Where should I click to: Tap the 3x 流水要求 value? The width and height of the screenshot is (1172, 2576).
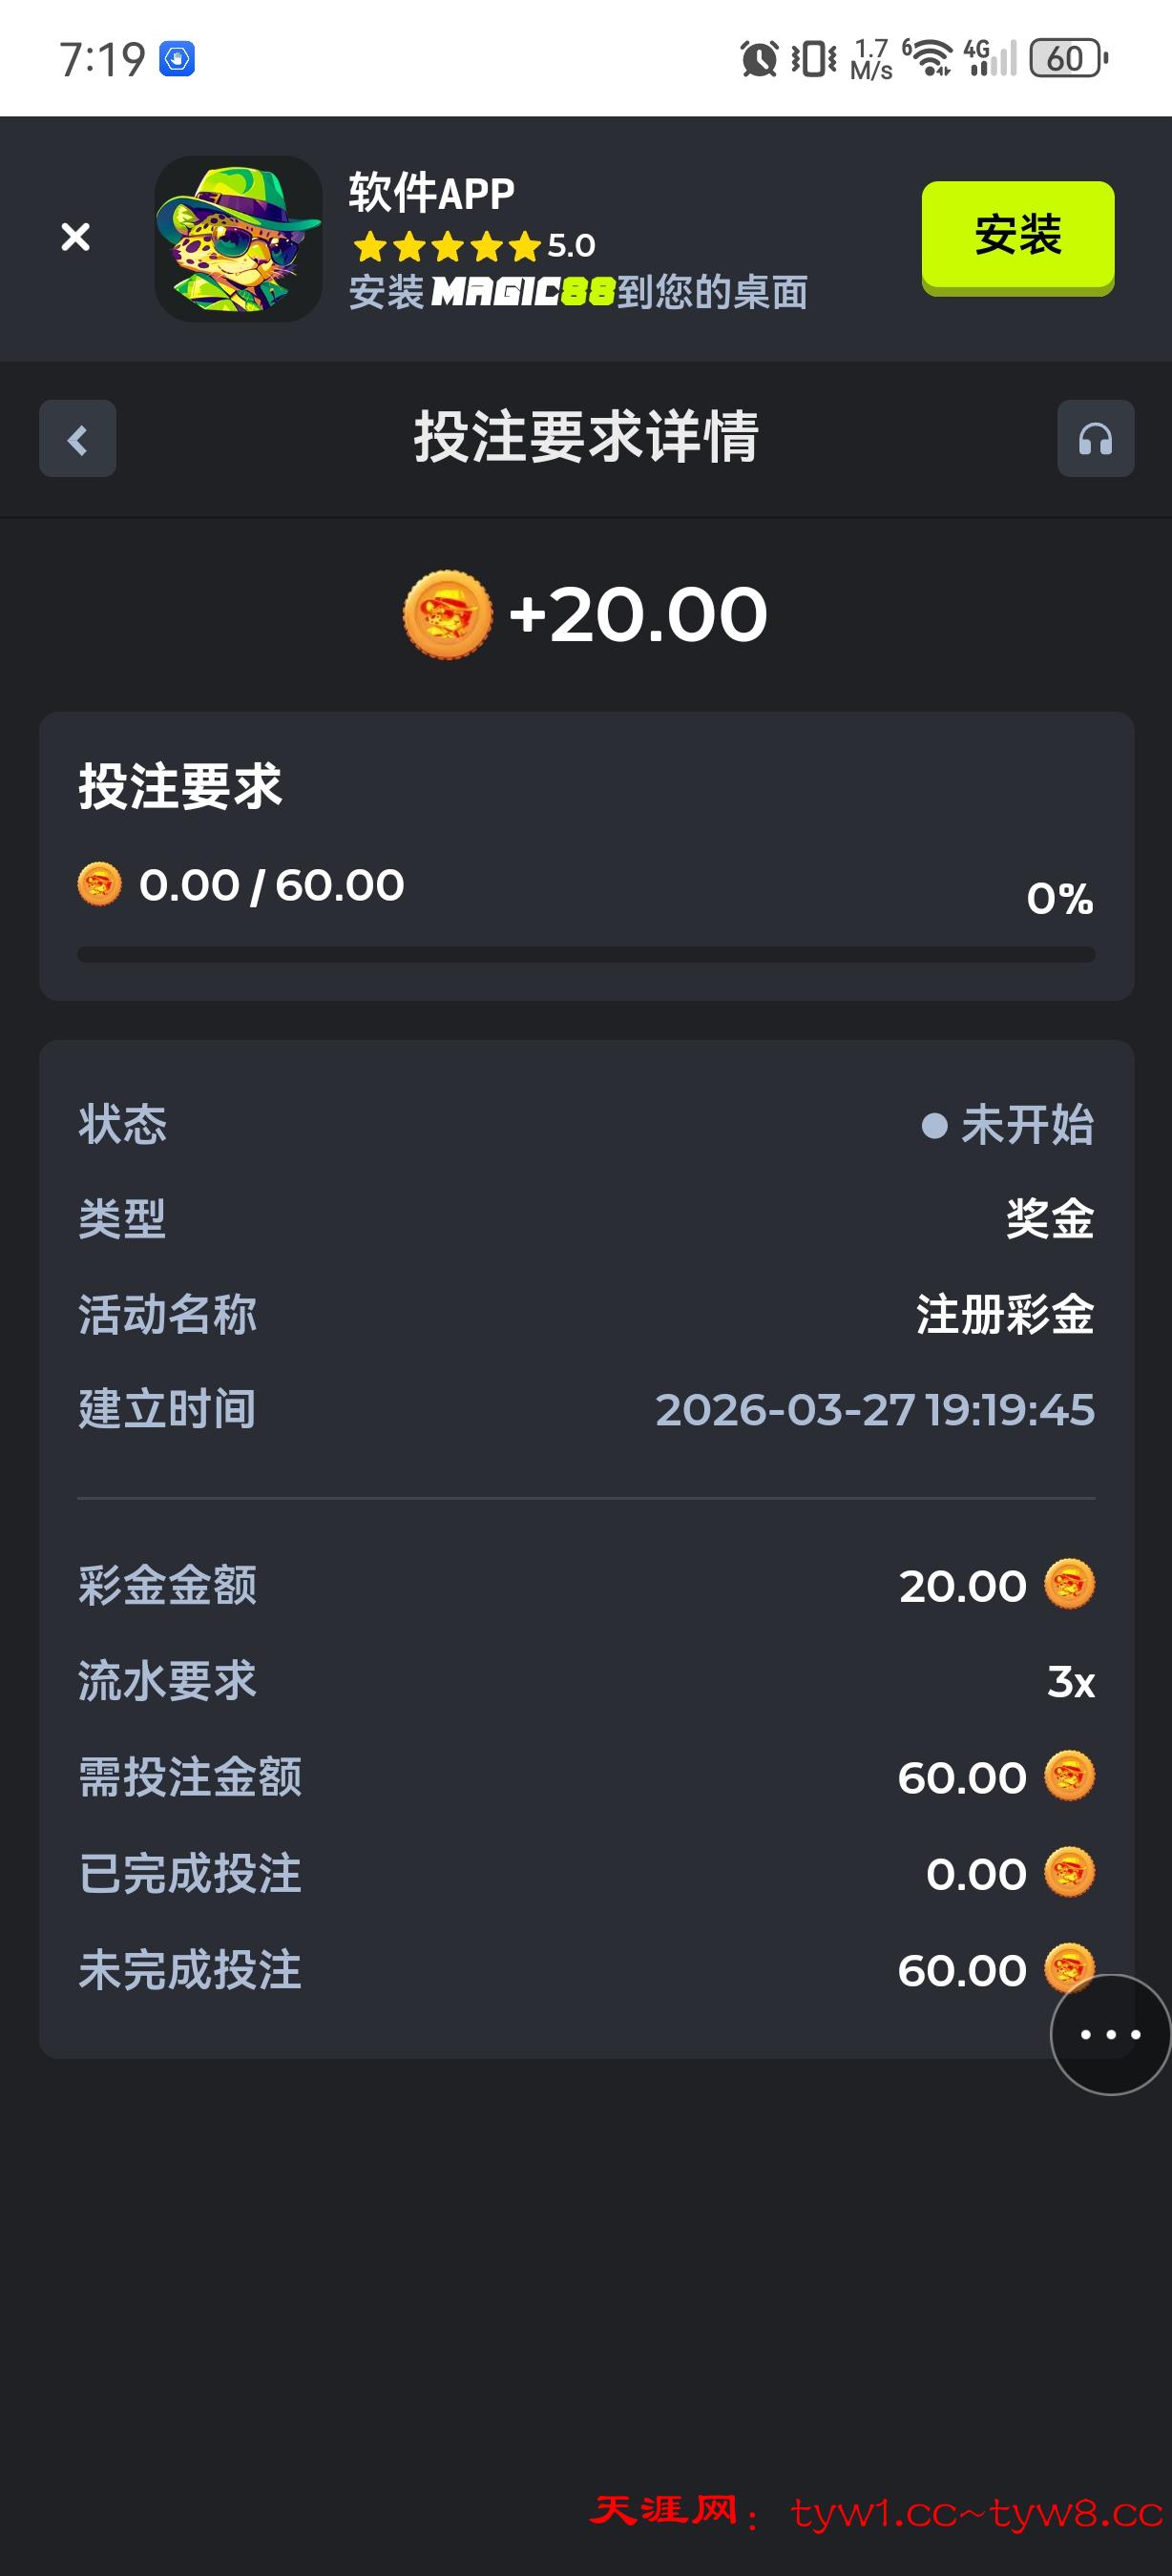1071,1682
